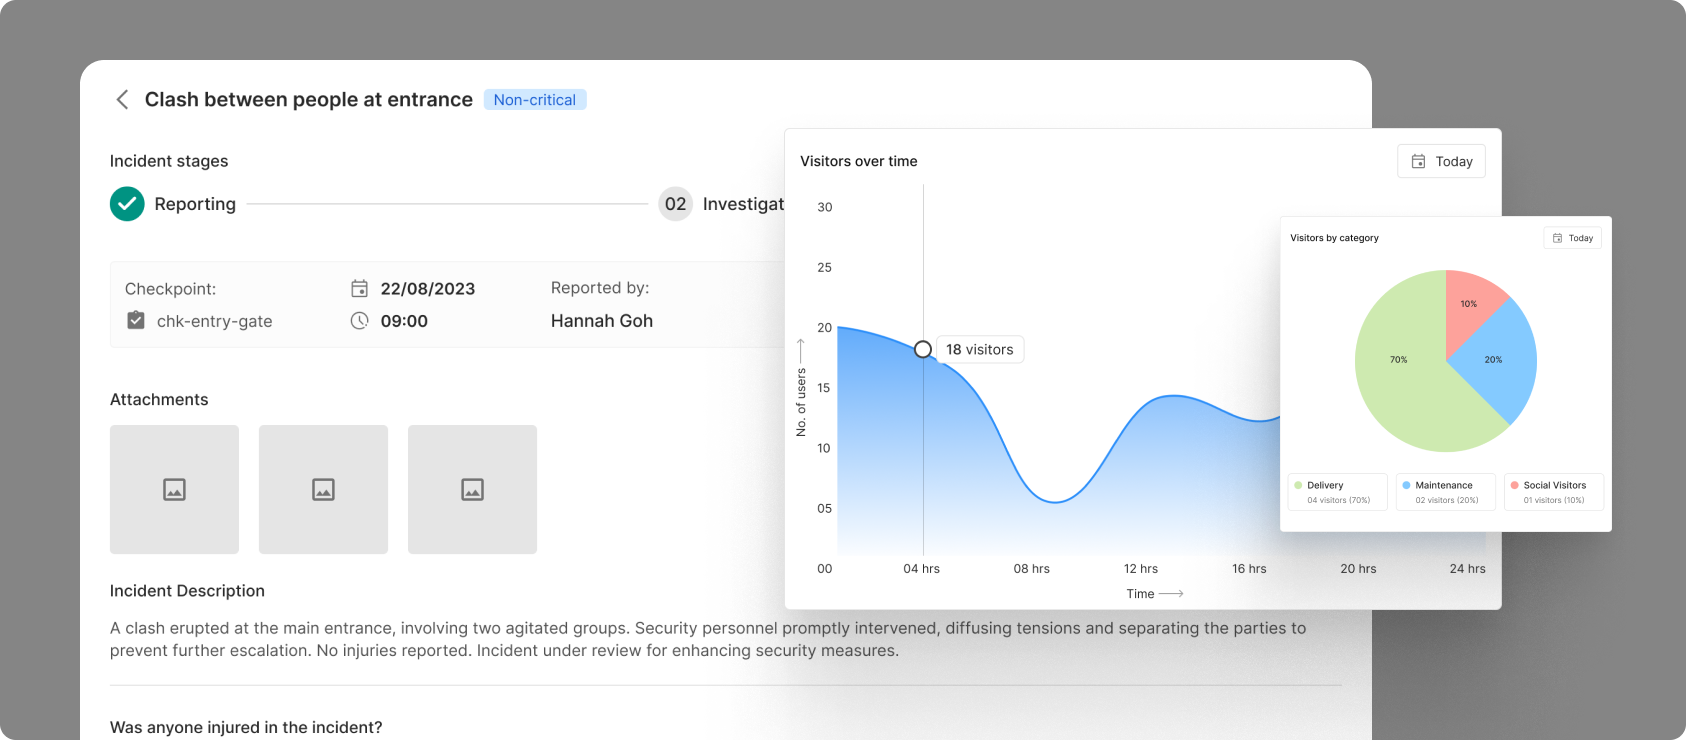
Task: Click the calendar icon beside 22/08/2023
Action: click(x=360, y=289)
